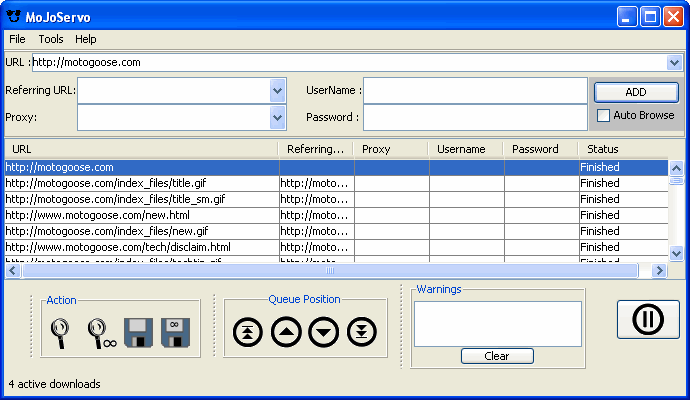Expand the URL dropdown list
This screenshot has height=400, width=690.
[675, 62]
